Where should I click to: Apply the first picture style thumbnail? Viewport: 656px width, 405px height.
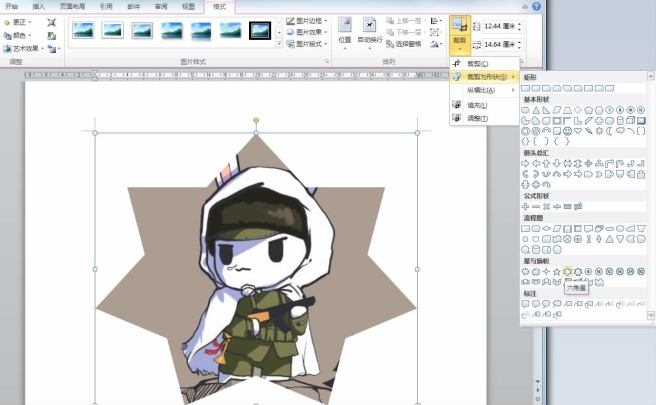click(x=83, y=30)
